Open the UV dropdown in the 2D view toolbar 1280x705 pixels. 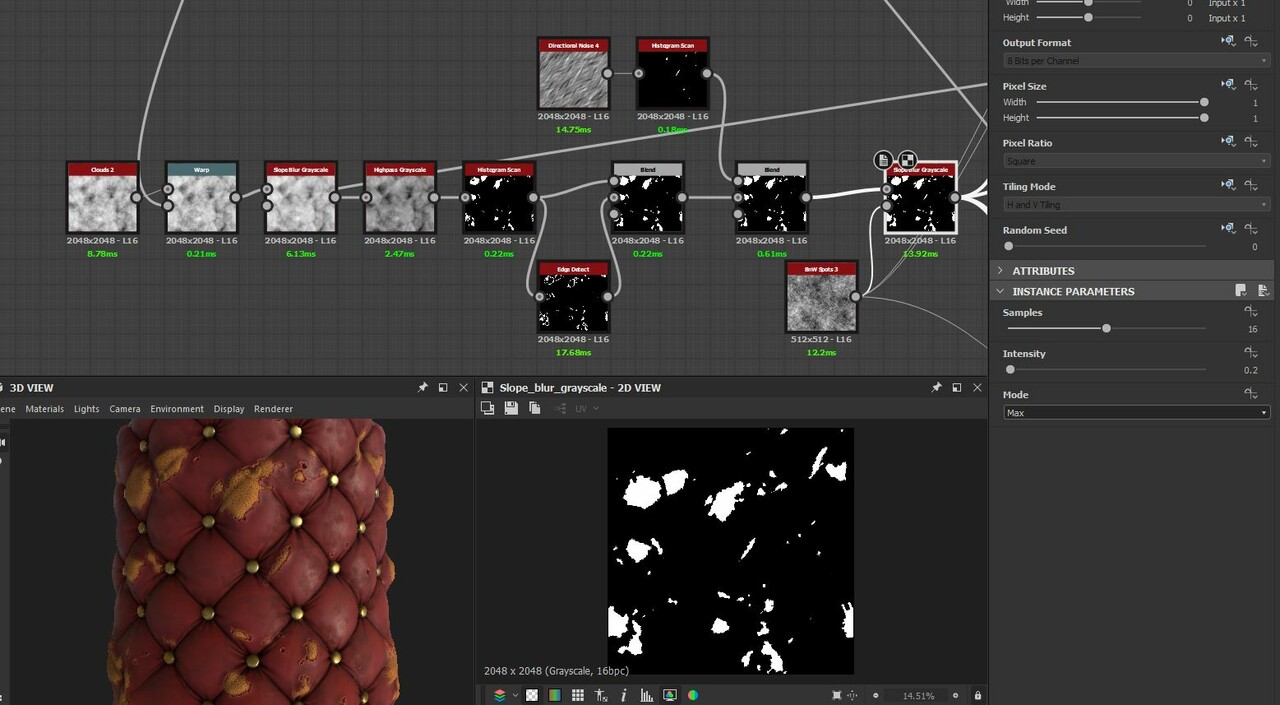(585, 408)
